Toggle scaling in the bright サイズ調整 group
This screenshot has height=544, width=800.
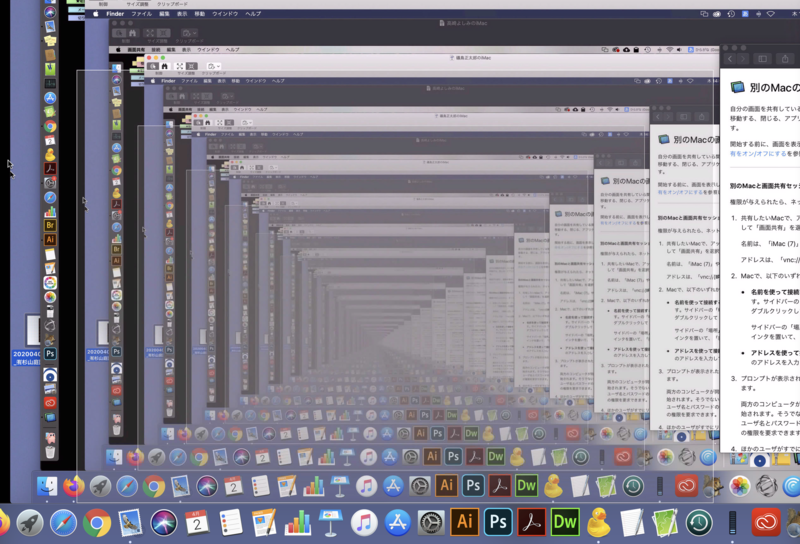click(x=180, y=66)
